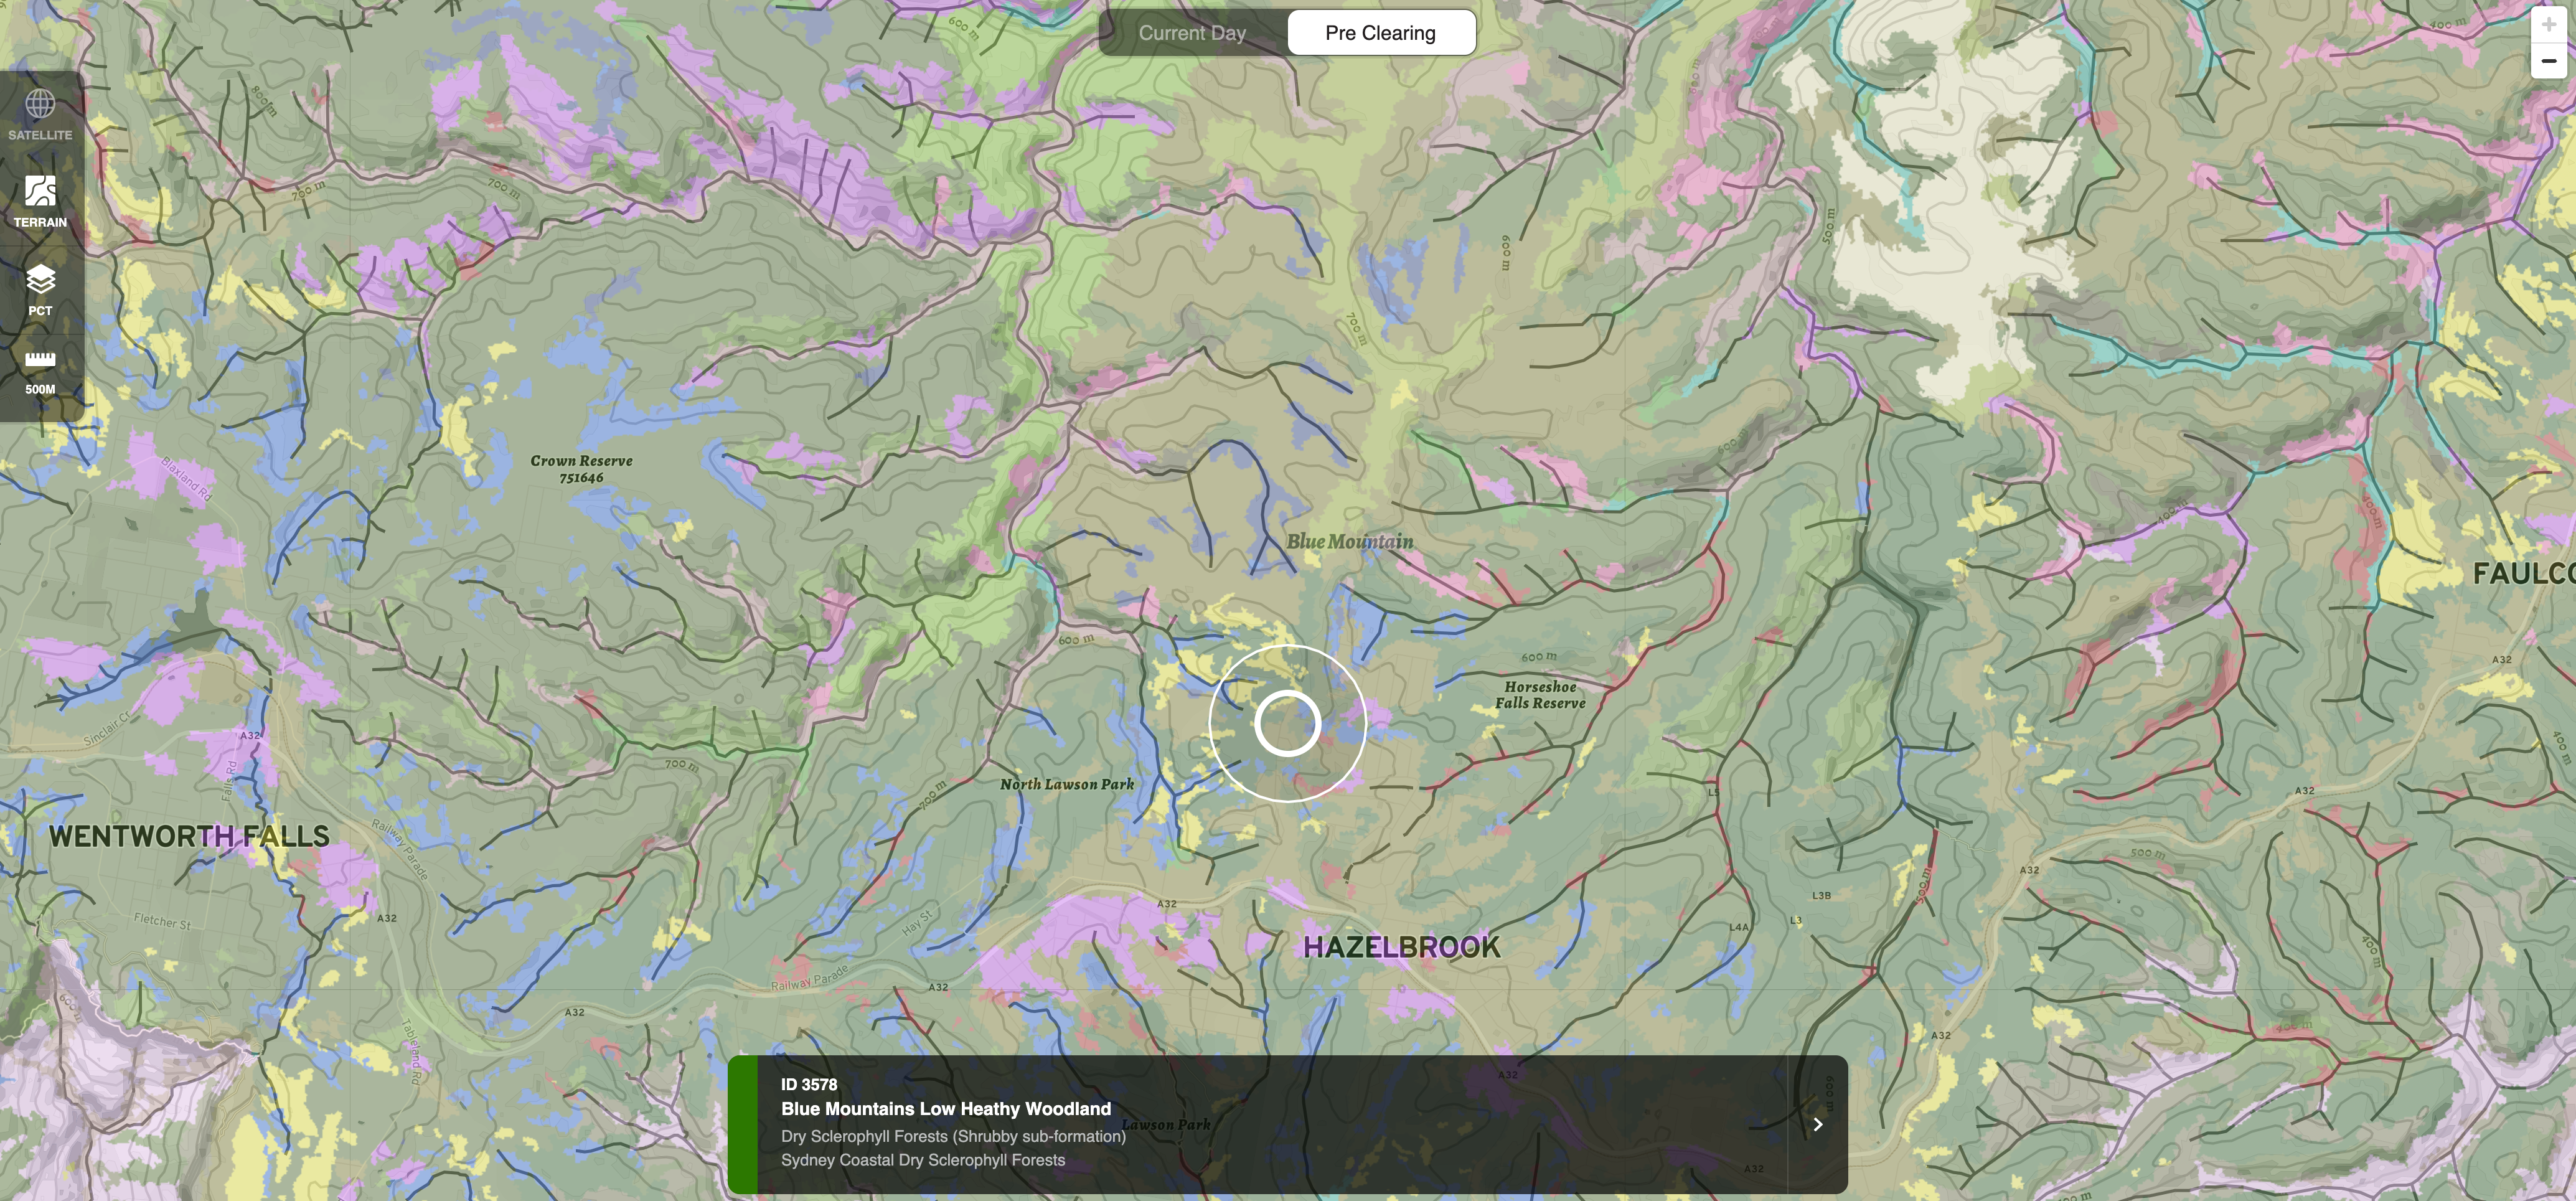Open the PCT layers icon
2576x1201 pixels.
coord(40,279)
